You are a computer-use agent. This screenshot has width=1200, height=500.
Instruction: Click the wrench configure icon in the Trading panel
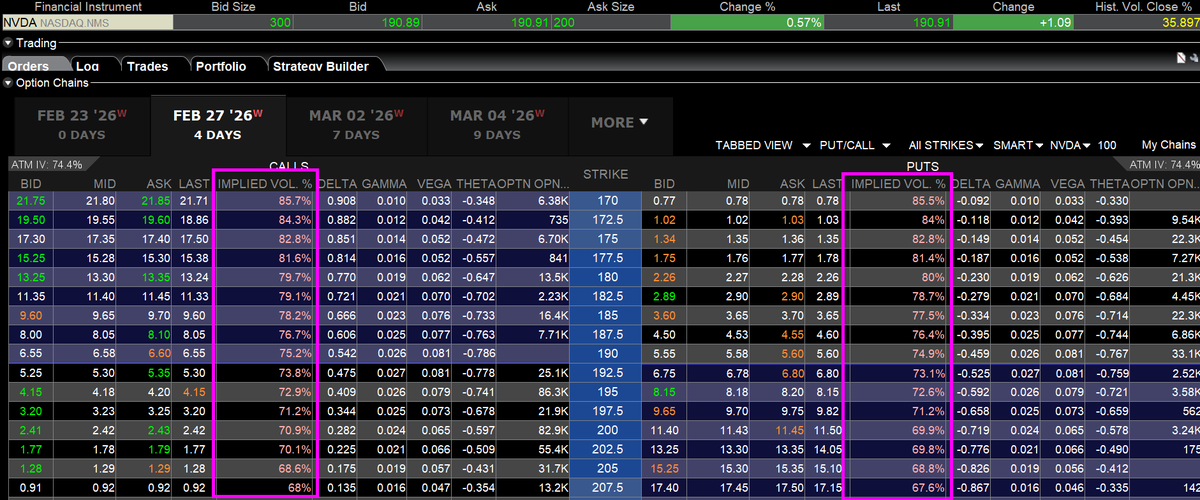pos(1192,59)
